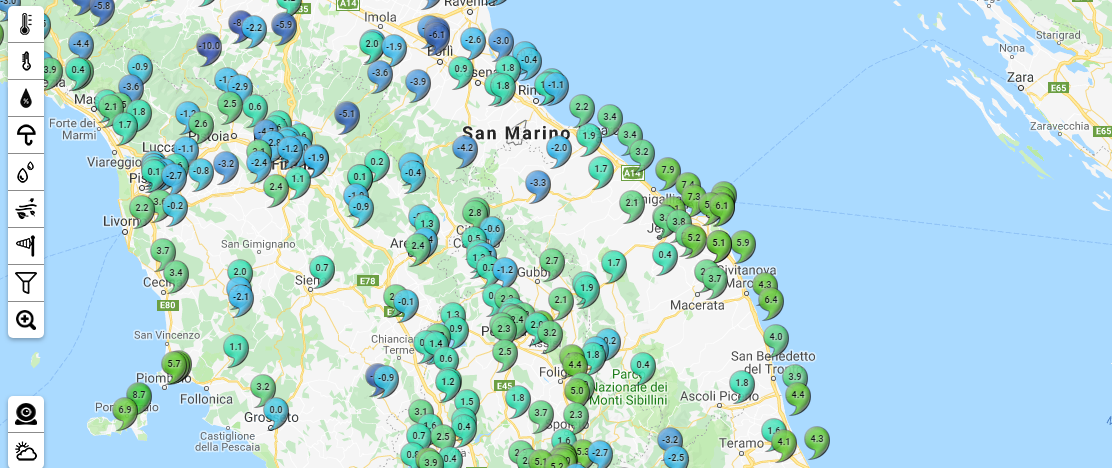The image size is (1112, 468).
Task: Select the -5.1 dark blue marker
Action: pos(347,115)
